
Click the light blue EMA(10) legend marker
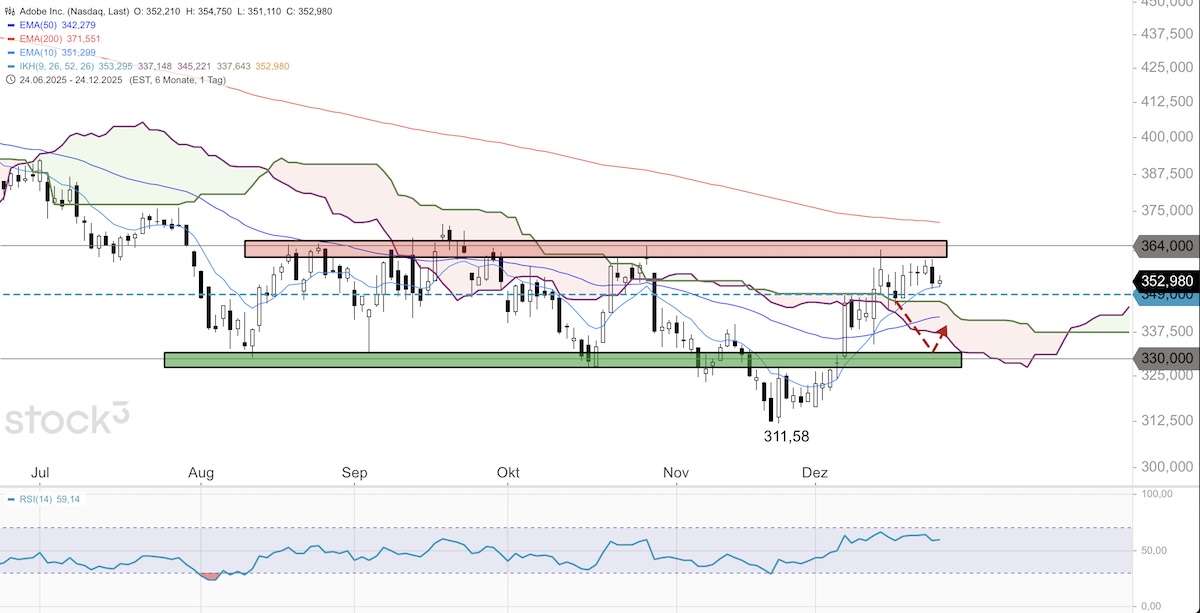pos(10,52)
